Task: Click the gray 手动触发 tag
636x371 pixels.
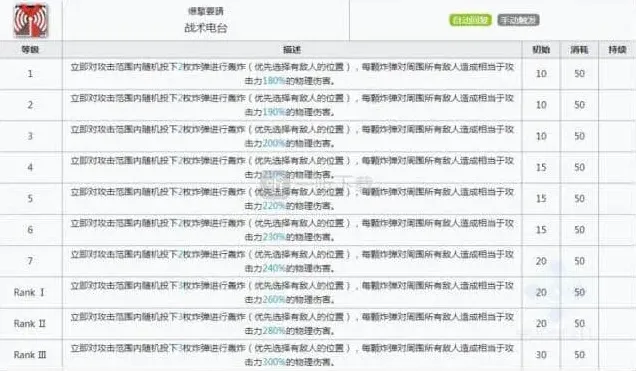Action: 518,20
